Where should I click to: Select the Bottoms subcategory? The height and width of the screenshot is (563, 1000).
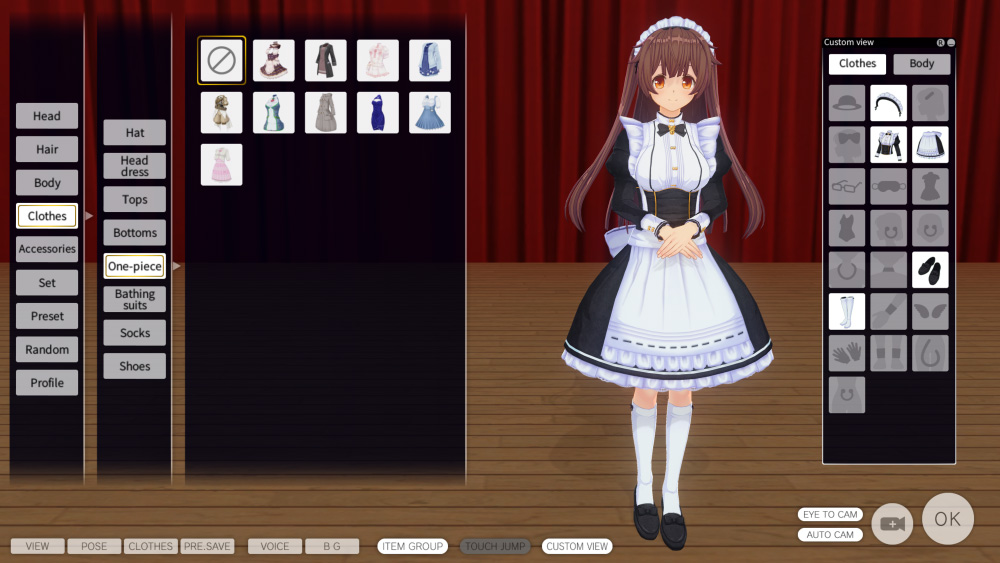(135, 233)
